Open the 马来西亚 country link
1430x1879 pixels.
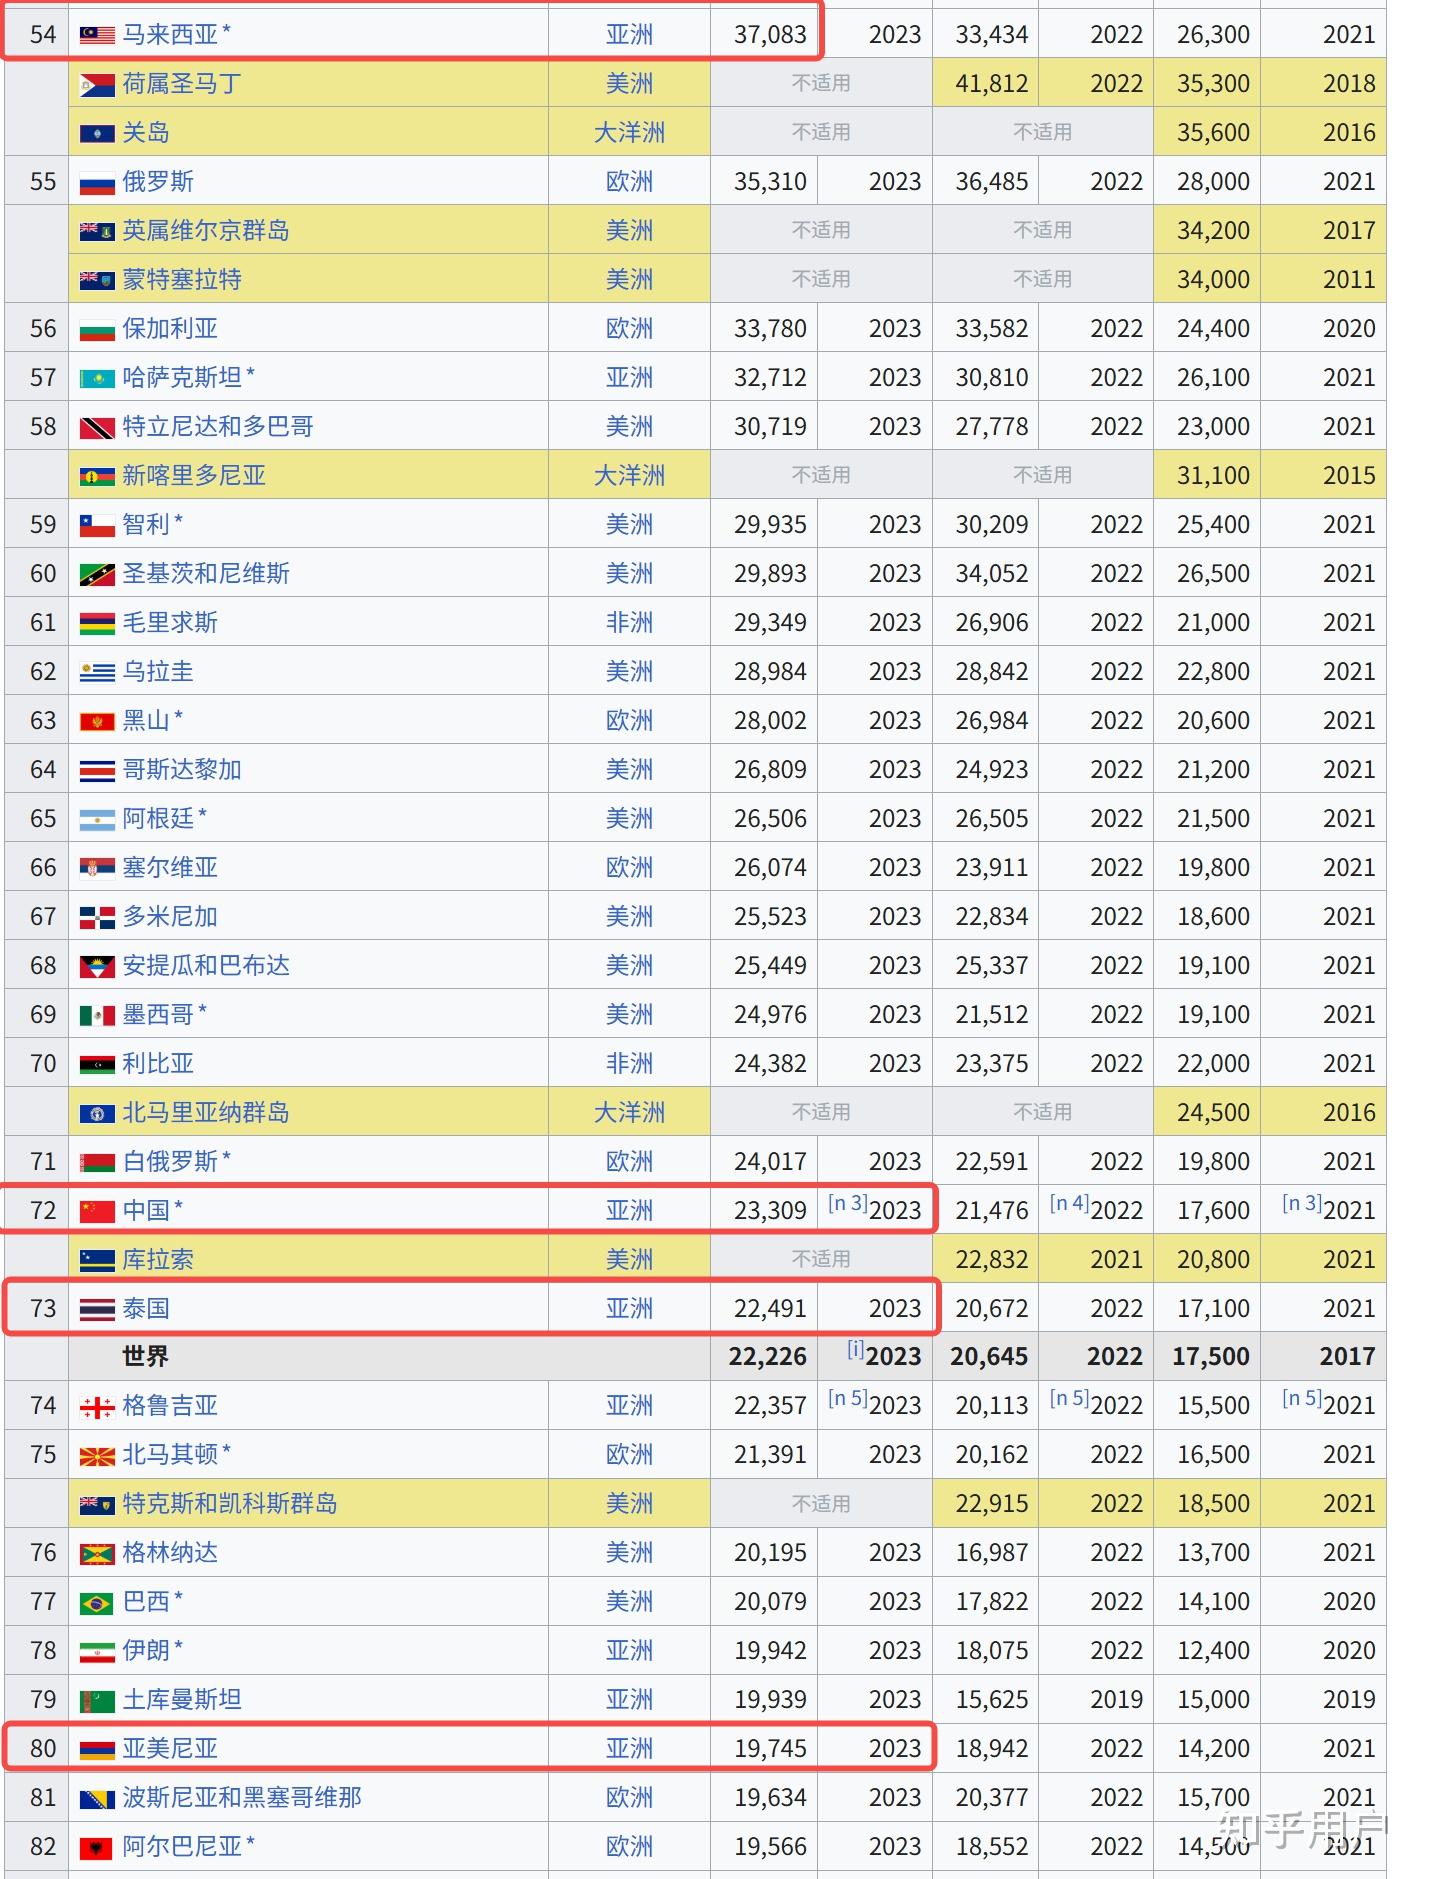click(170, 35)
